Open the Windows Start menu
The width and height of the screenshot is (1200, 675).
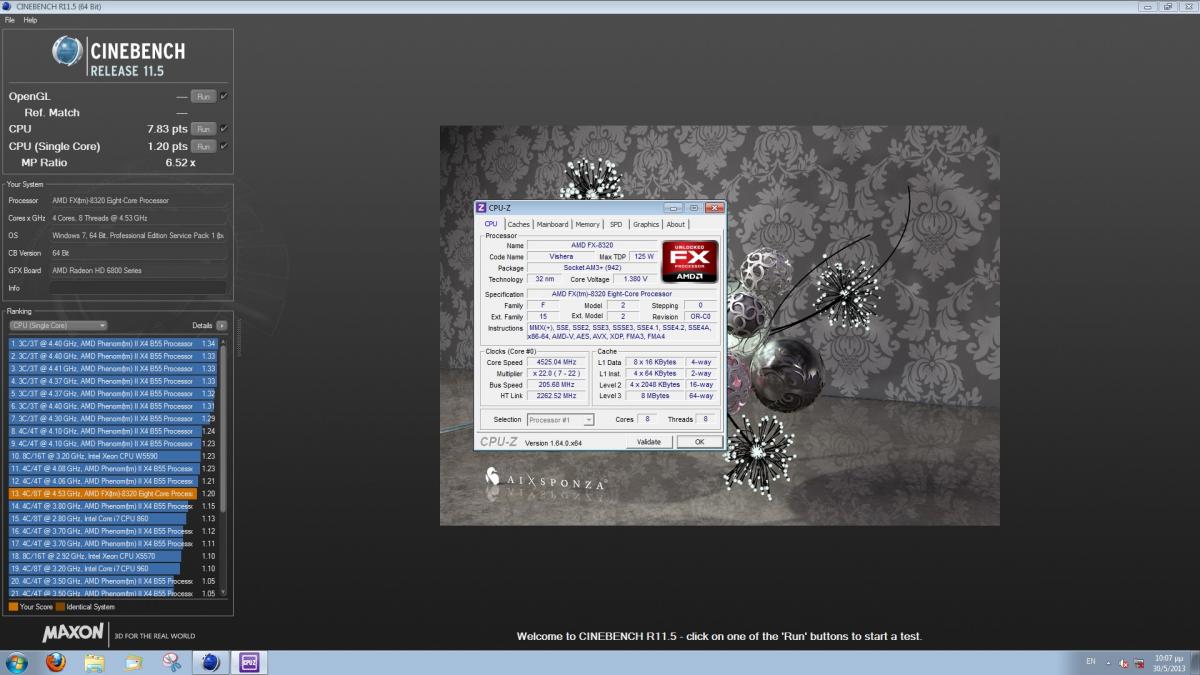[x=17, y=662]
